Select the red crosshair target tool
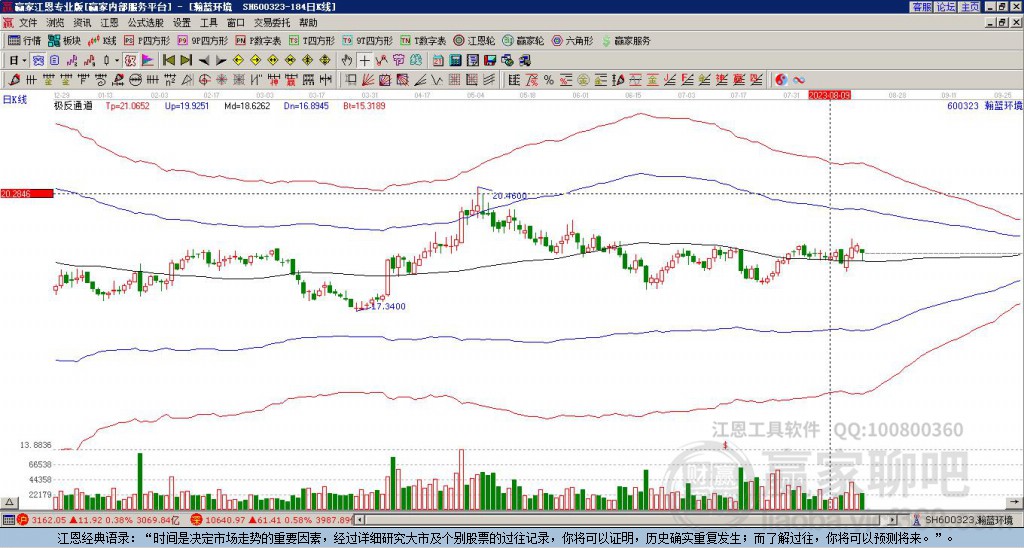 pyautogui.click(x=204, y=80)
